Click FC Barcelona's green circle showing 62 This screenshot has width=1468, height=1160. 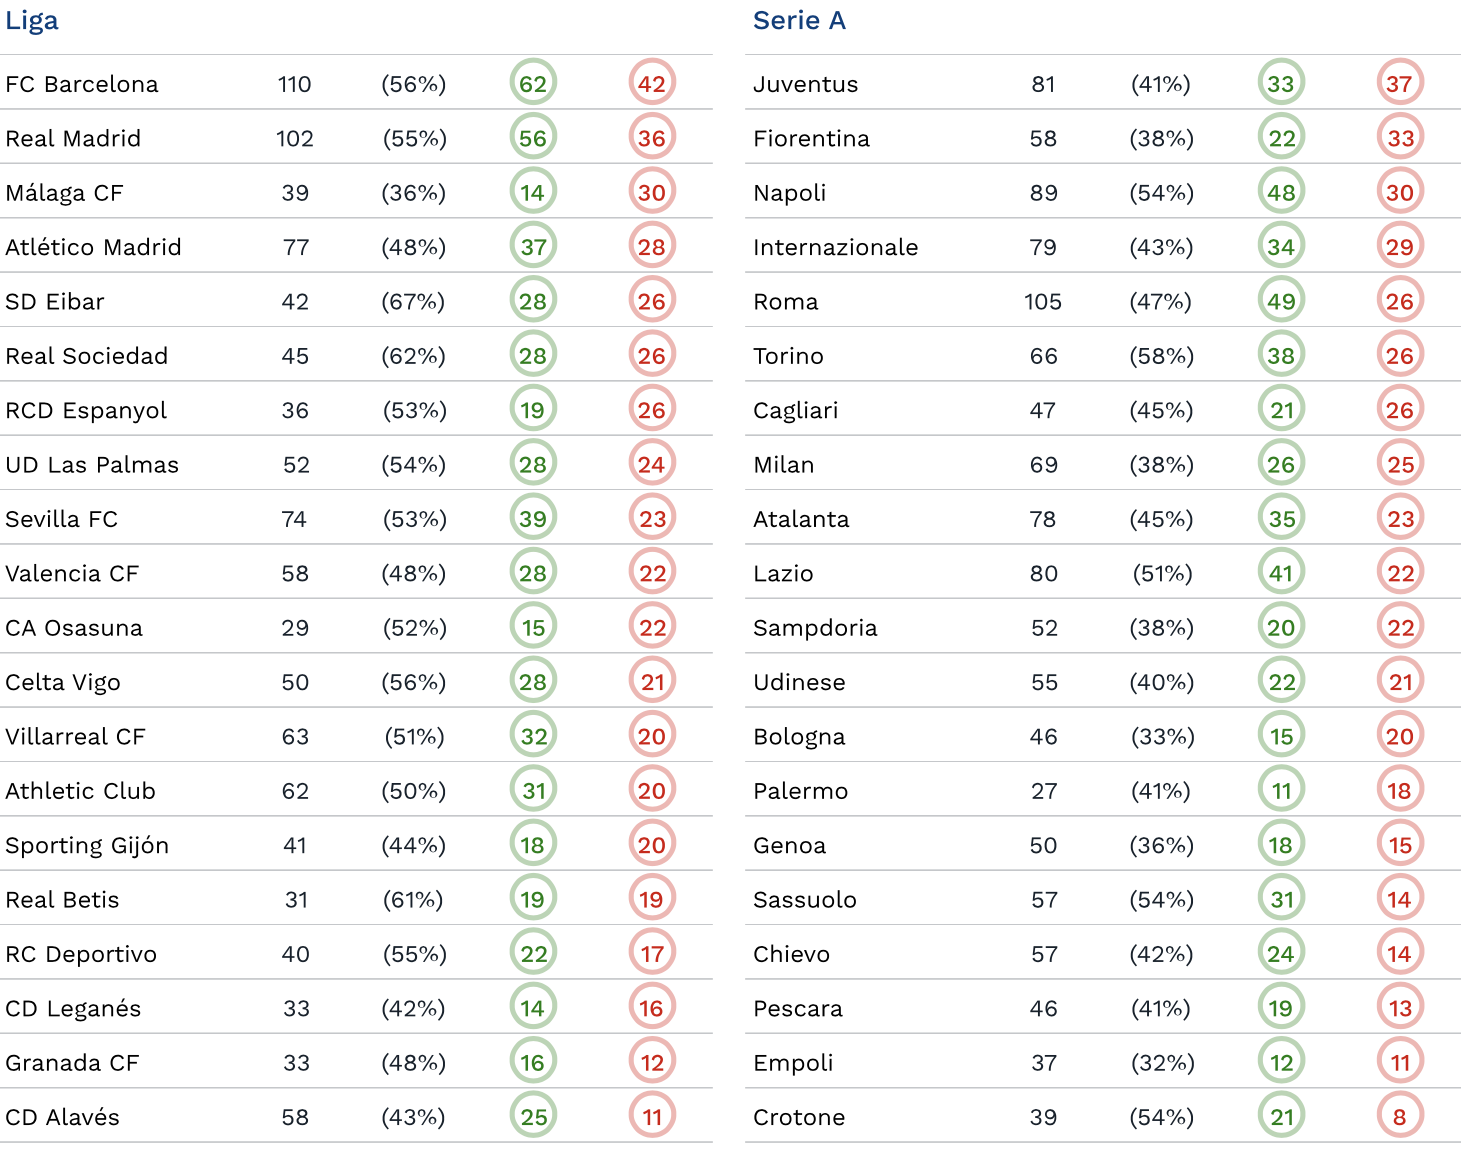tap(533, 84)
